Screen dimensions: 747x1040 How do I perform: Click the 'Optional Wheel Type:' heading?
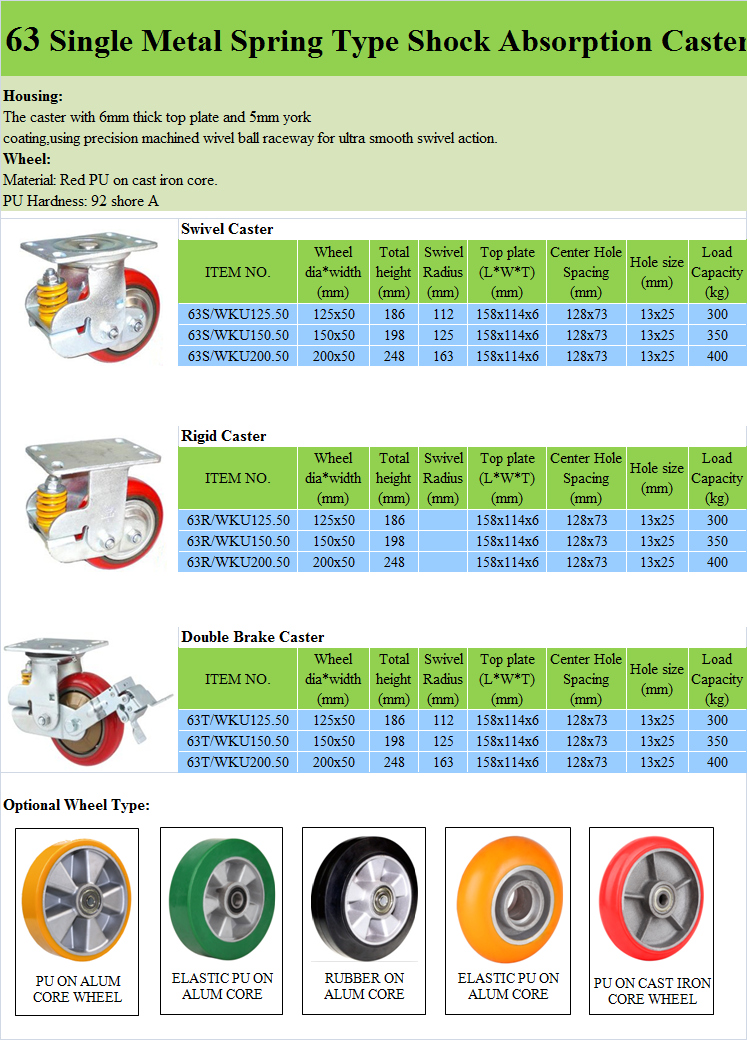click(76, 805)
